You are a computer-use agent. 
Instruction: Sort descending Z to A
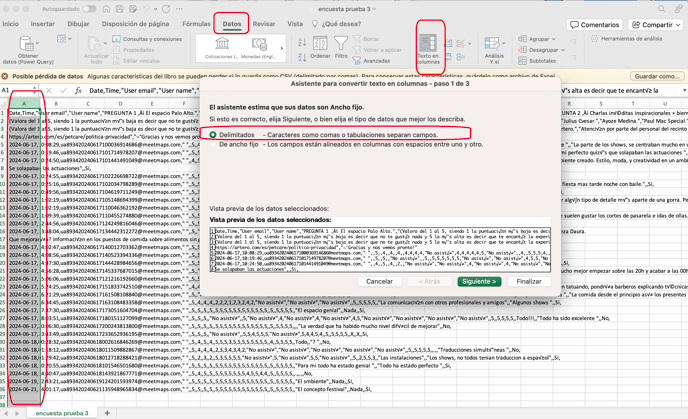point(302,57)
